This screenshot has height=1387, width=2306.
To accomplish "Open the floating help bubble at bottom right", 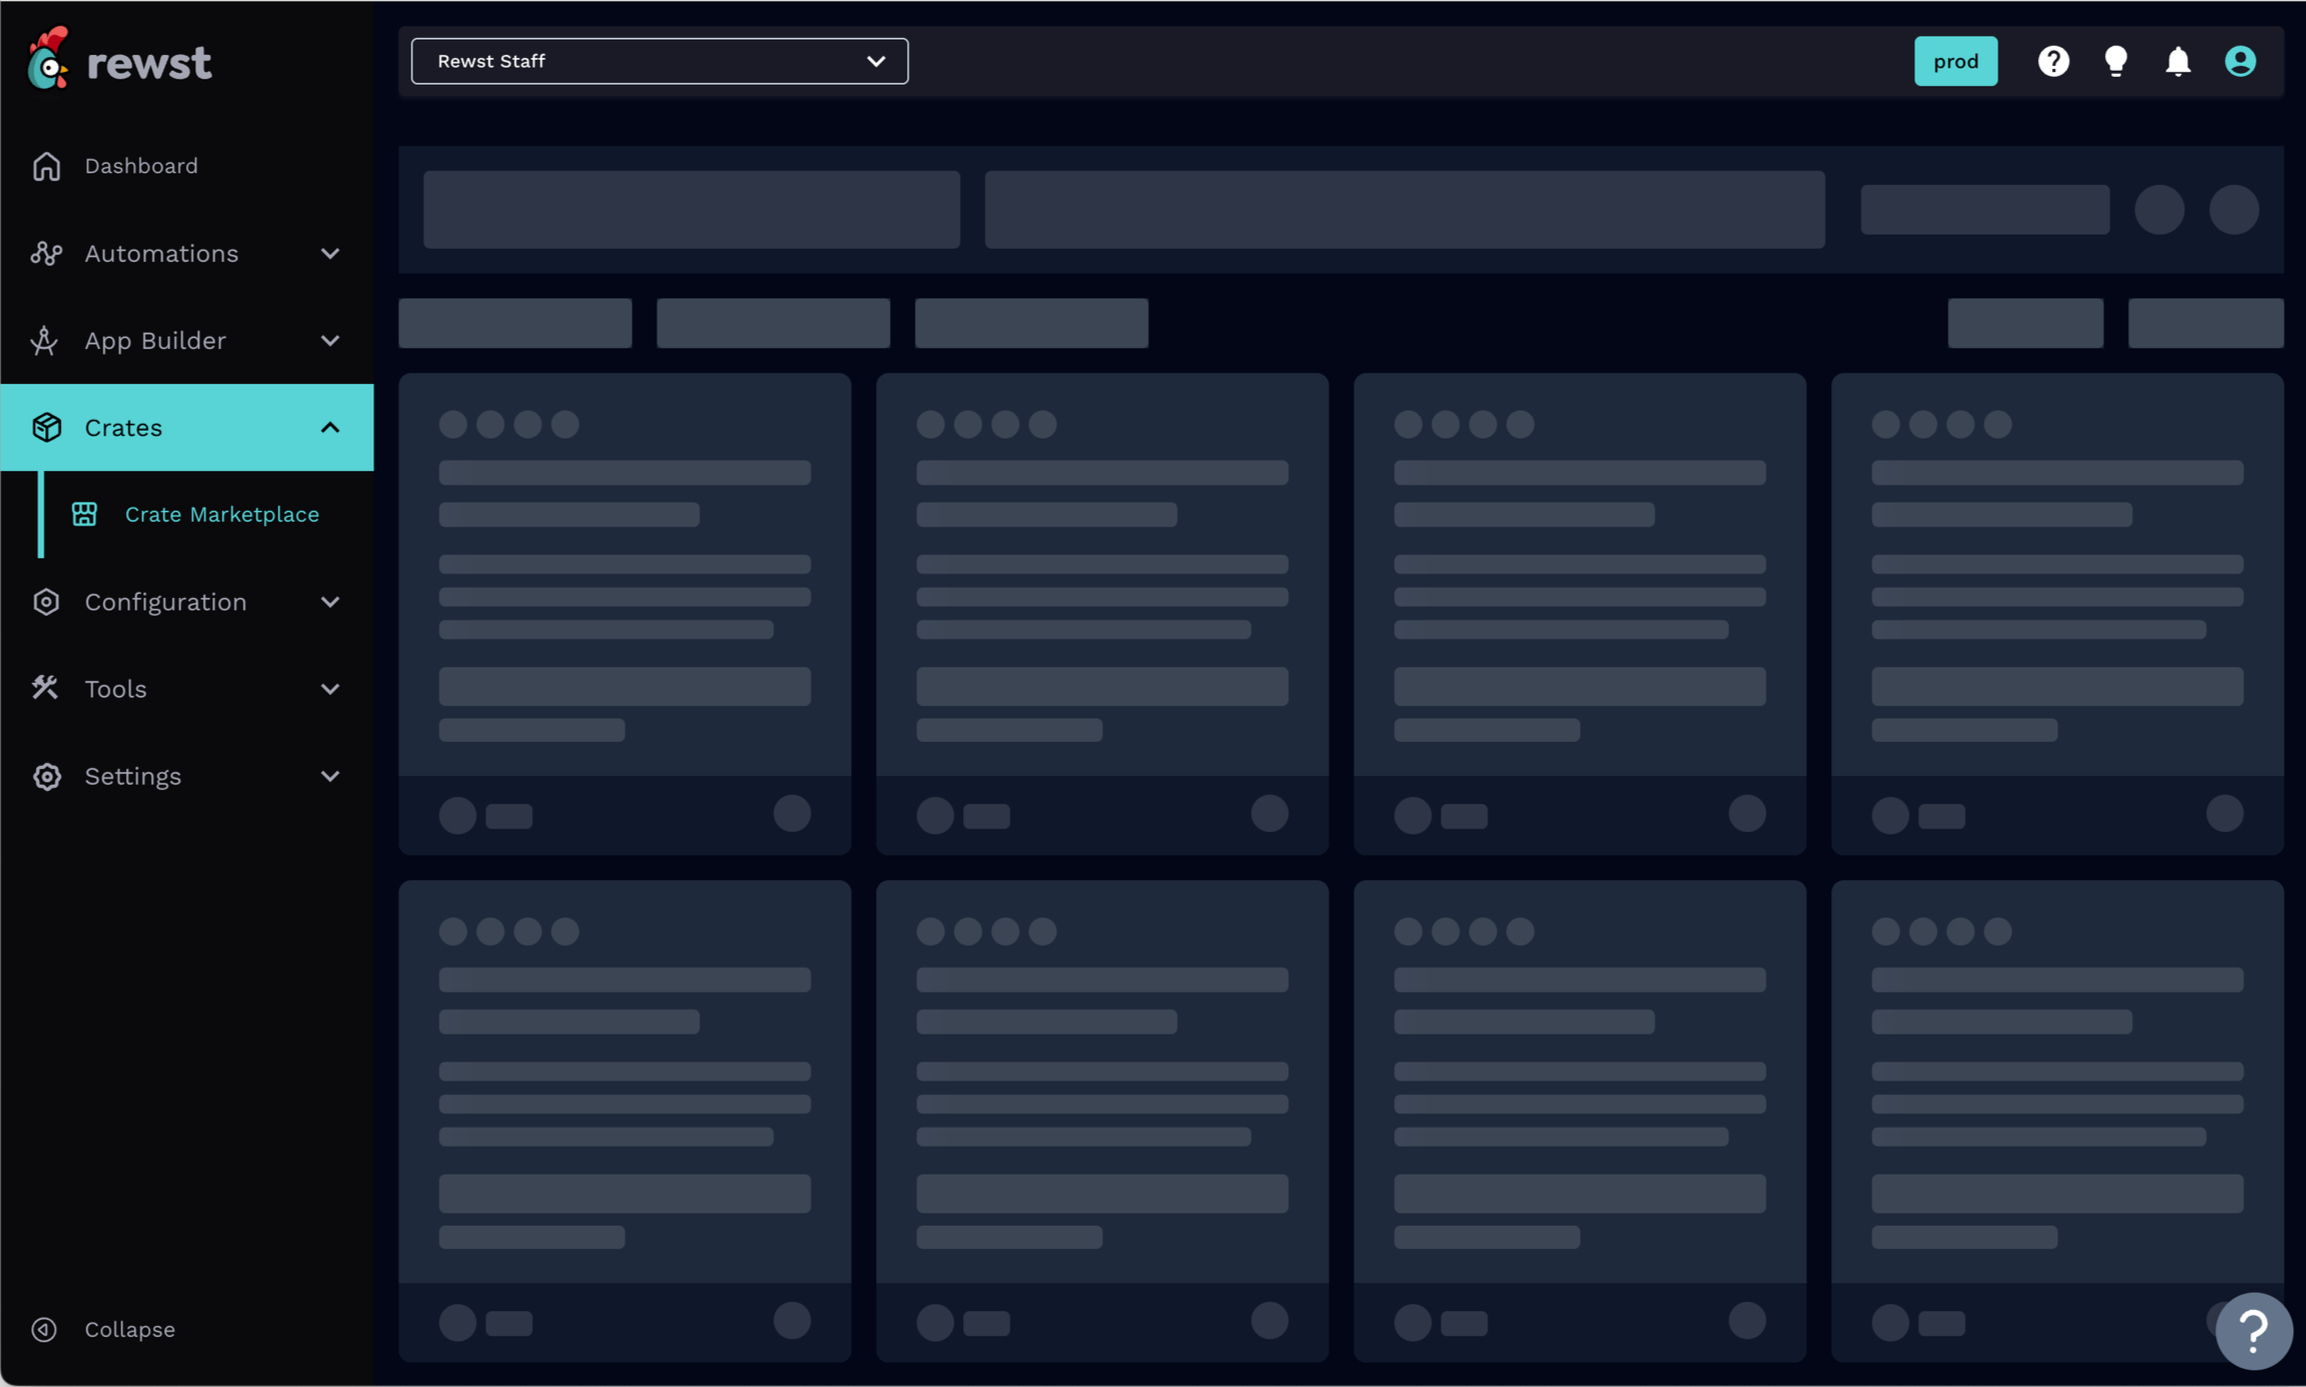I will [x=2253, y=1330].
